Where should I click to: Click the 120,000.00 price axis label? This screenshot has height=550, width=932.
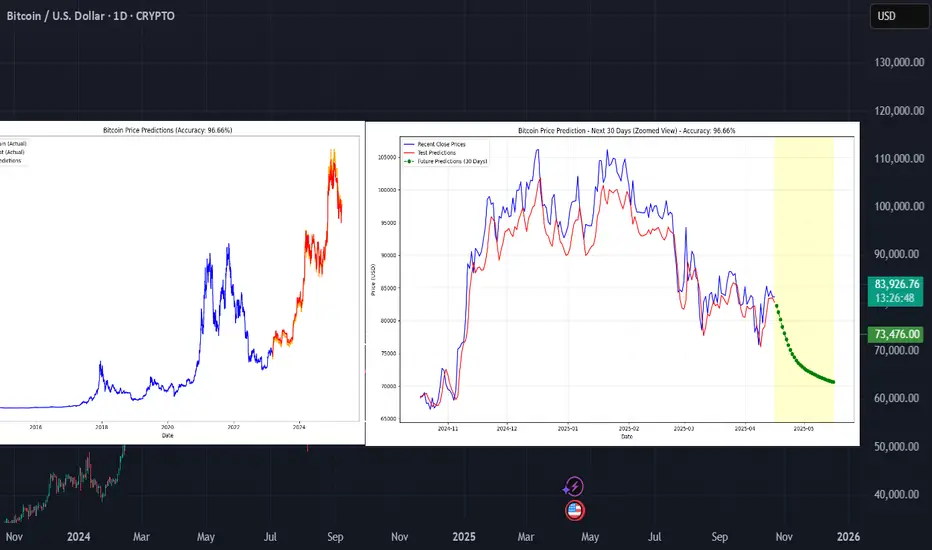pyautogui.click(x=899, y=111)
